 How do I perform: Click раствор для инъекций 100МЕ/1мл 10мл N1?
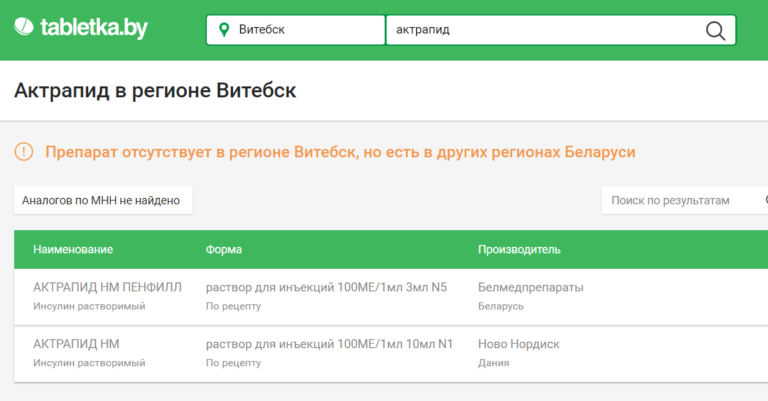pyautogui.click(x=329, y=344)
